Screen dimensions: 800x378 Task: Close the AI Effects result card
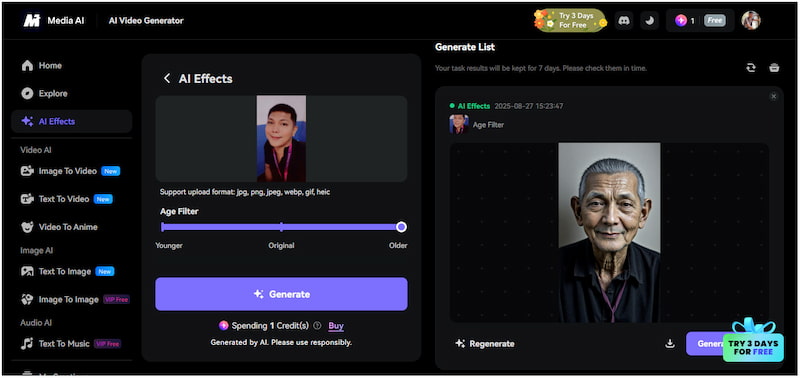pos(773,96)
